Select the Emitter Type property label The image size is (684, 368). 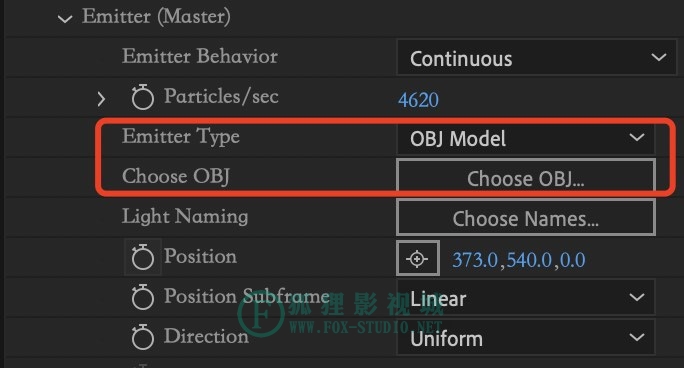pos(181,136)
